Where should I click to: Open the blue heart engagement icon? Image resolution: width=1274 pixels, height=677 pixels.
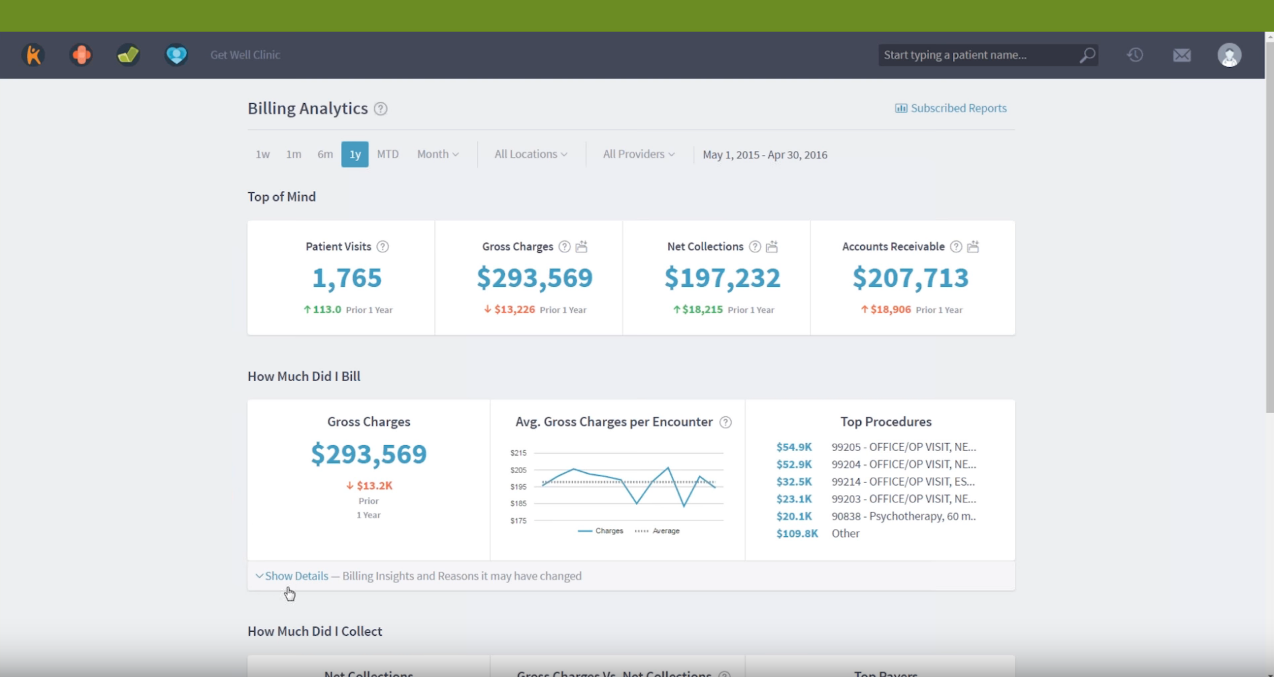[x=176, y=55]
